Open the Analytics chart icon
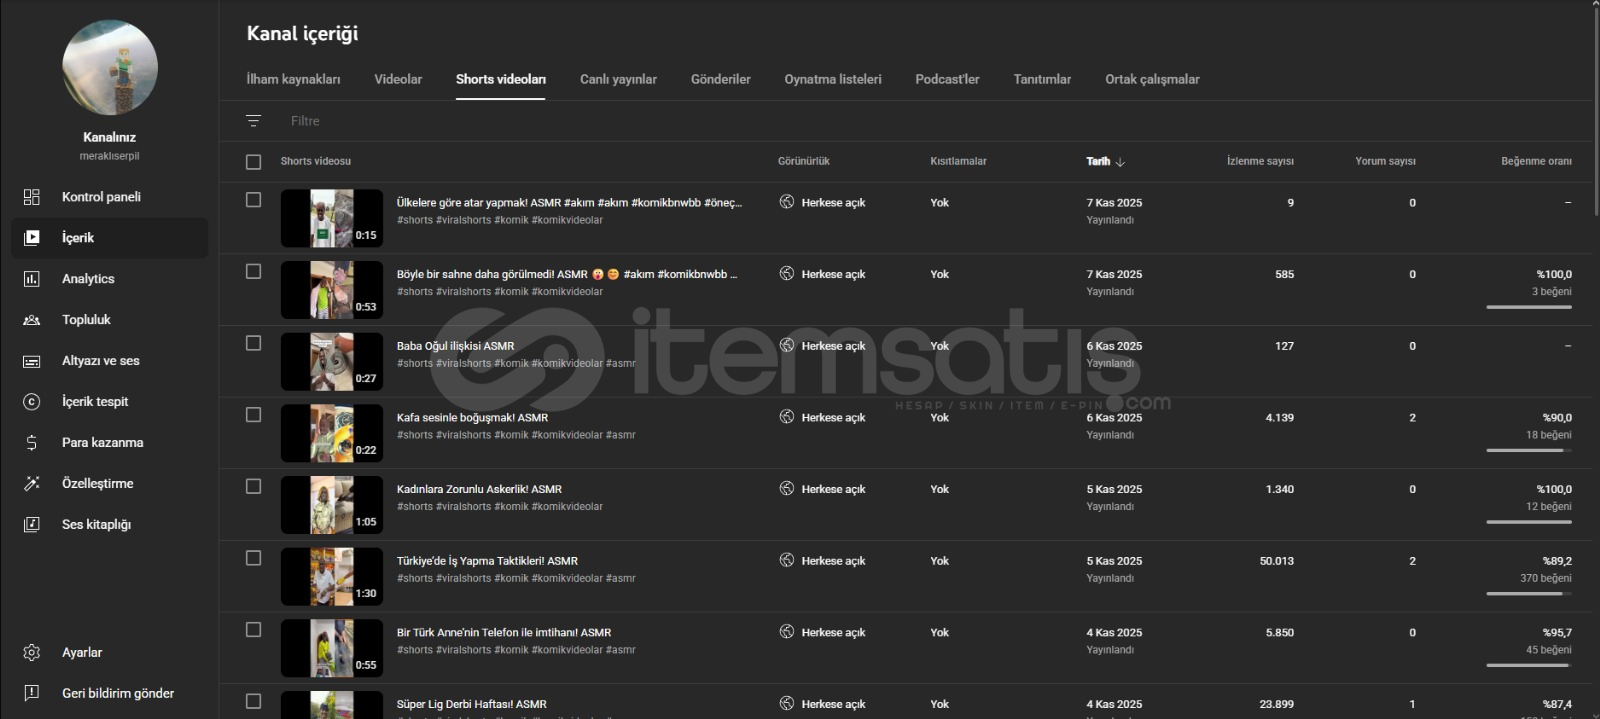The height and width of the screenshot is (719, 1600). 32,279
